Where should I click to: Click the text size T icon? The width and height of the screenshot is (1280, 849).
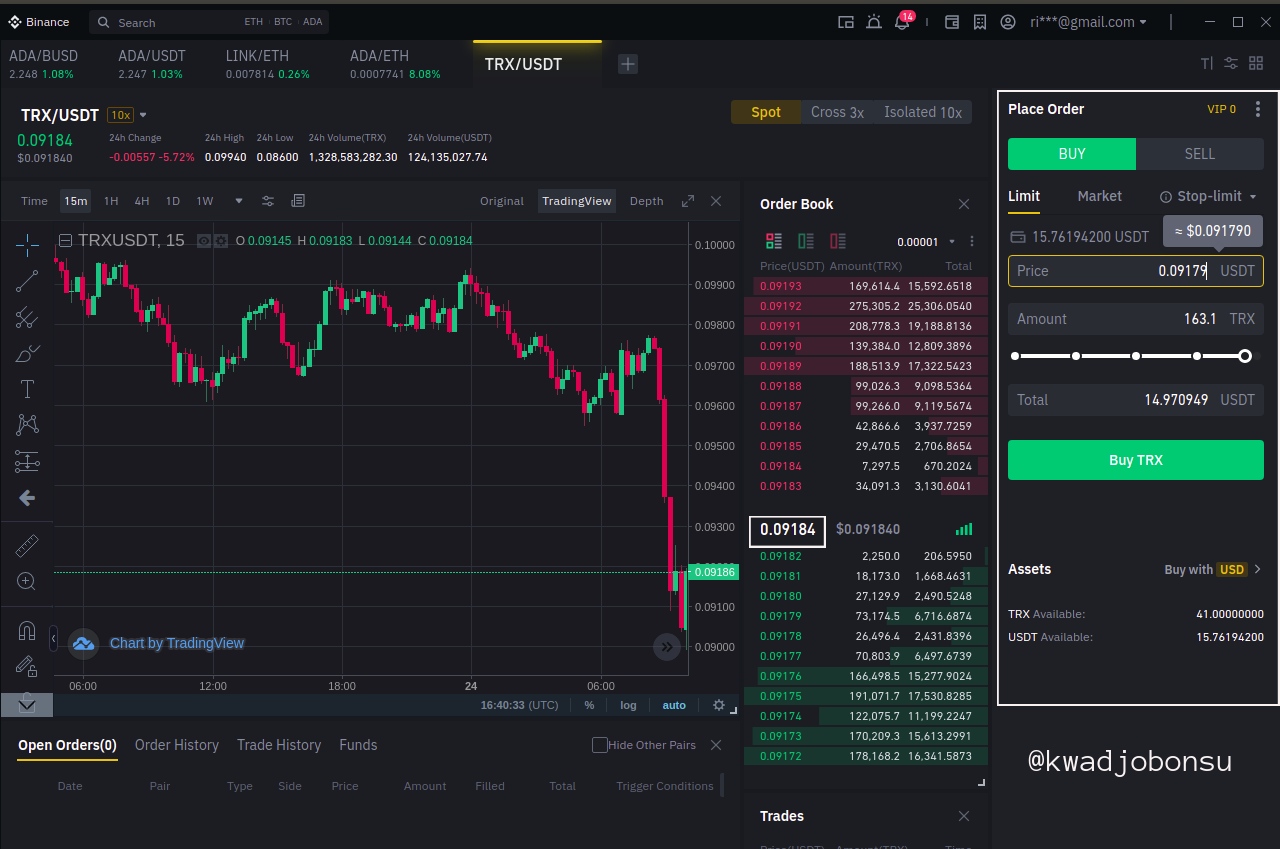pos(1206,63)
